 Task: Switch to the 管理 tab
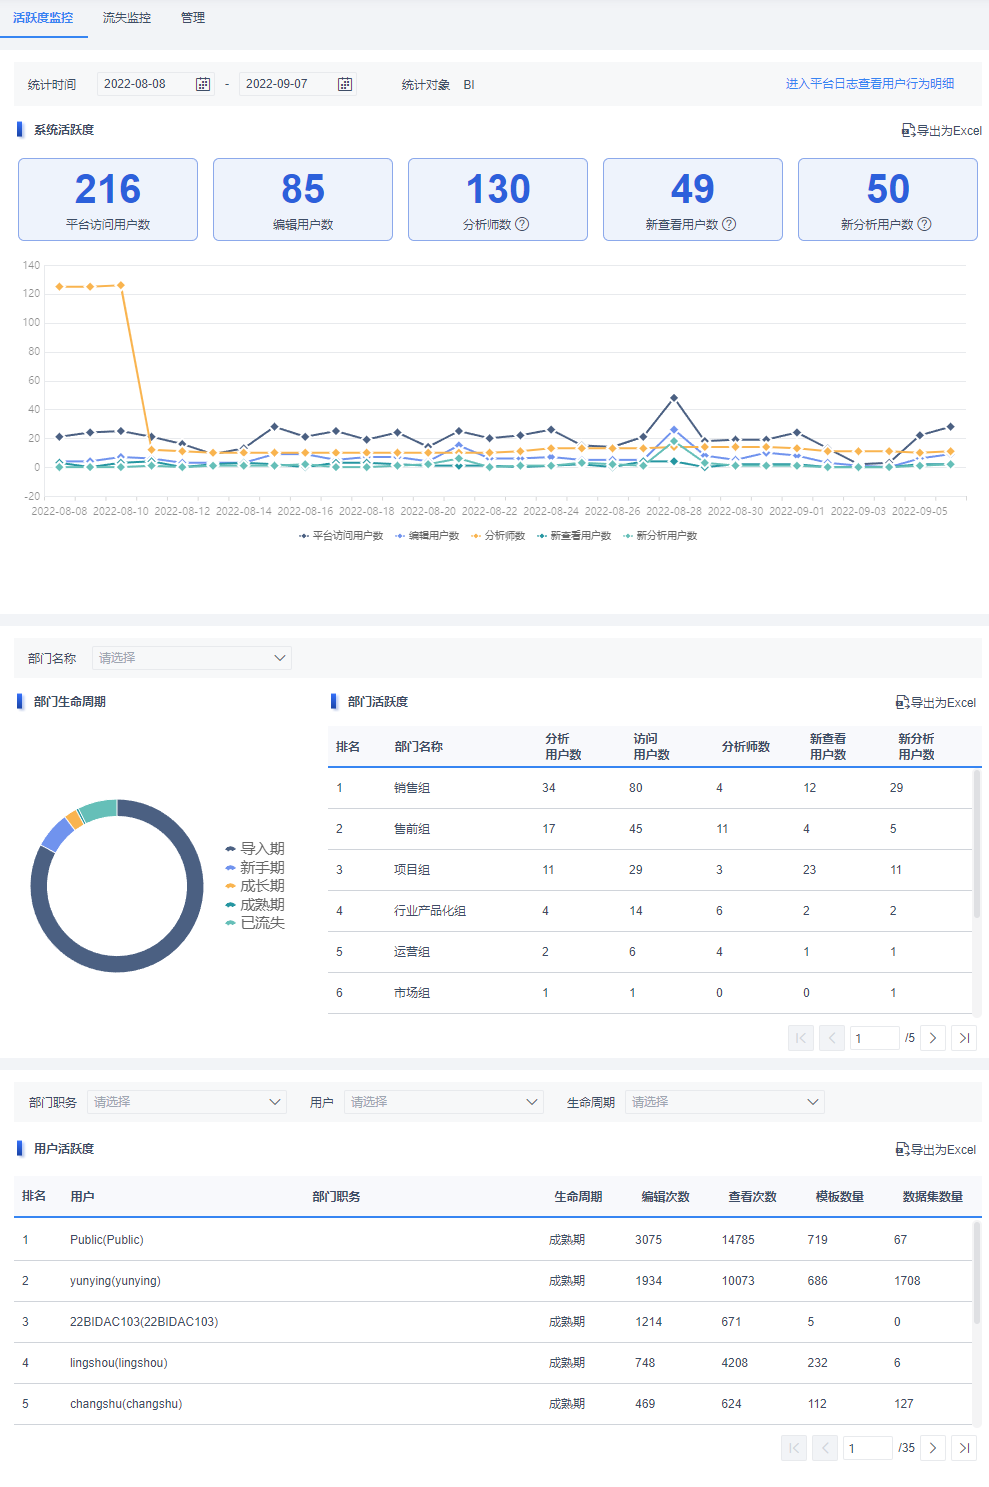[193, 18]
